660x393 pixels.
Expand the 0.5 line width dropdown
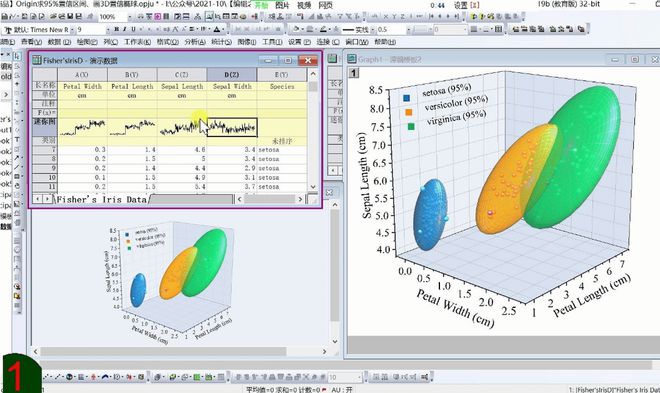coord(408,29)
